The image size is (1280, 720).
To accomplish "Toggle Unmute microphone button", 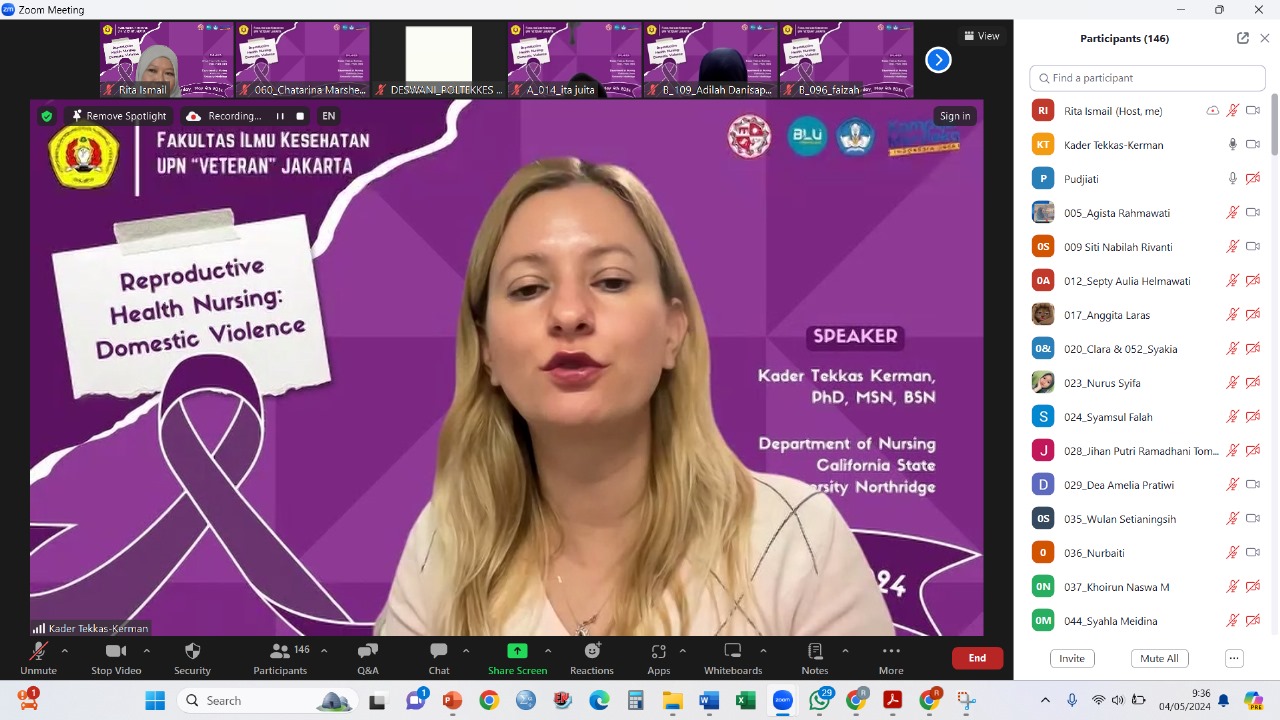I will (38, 652).
